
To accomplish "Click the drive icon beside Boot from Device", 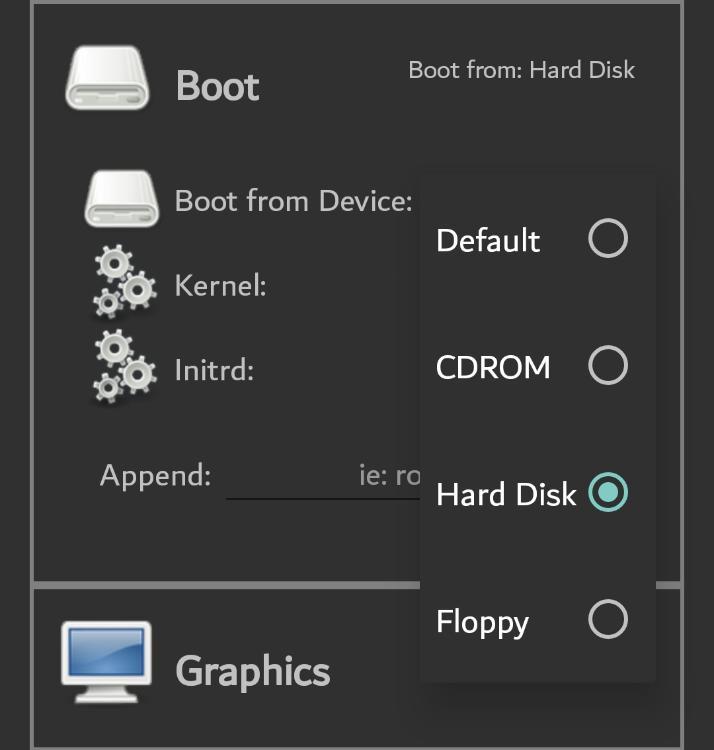I will [121, 199].
